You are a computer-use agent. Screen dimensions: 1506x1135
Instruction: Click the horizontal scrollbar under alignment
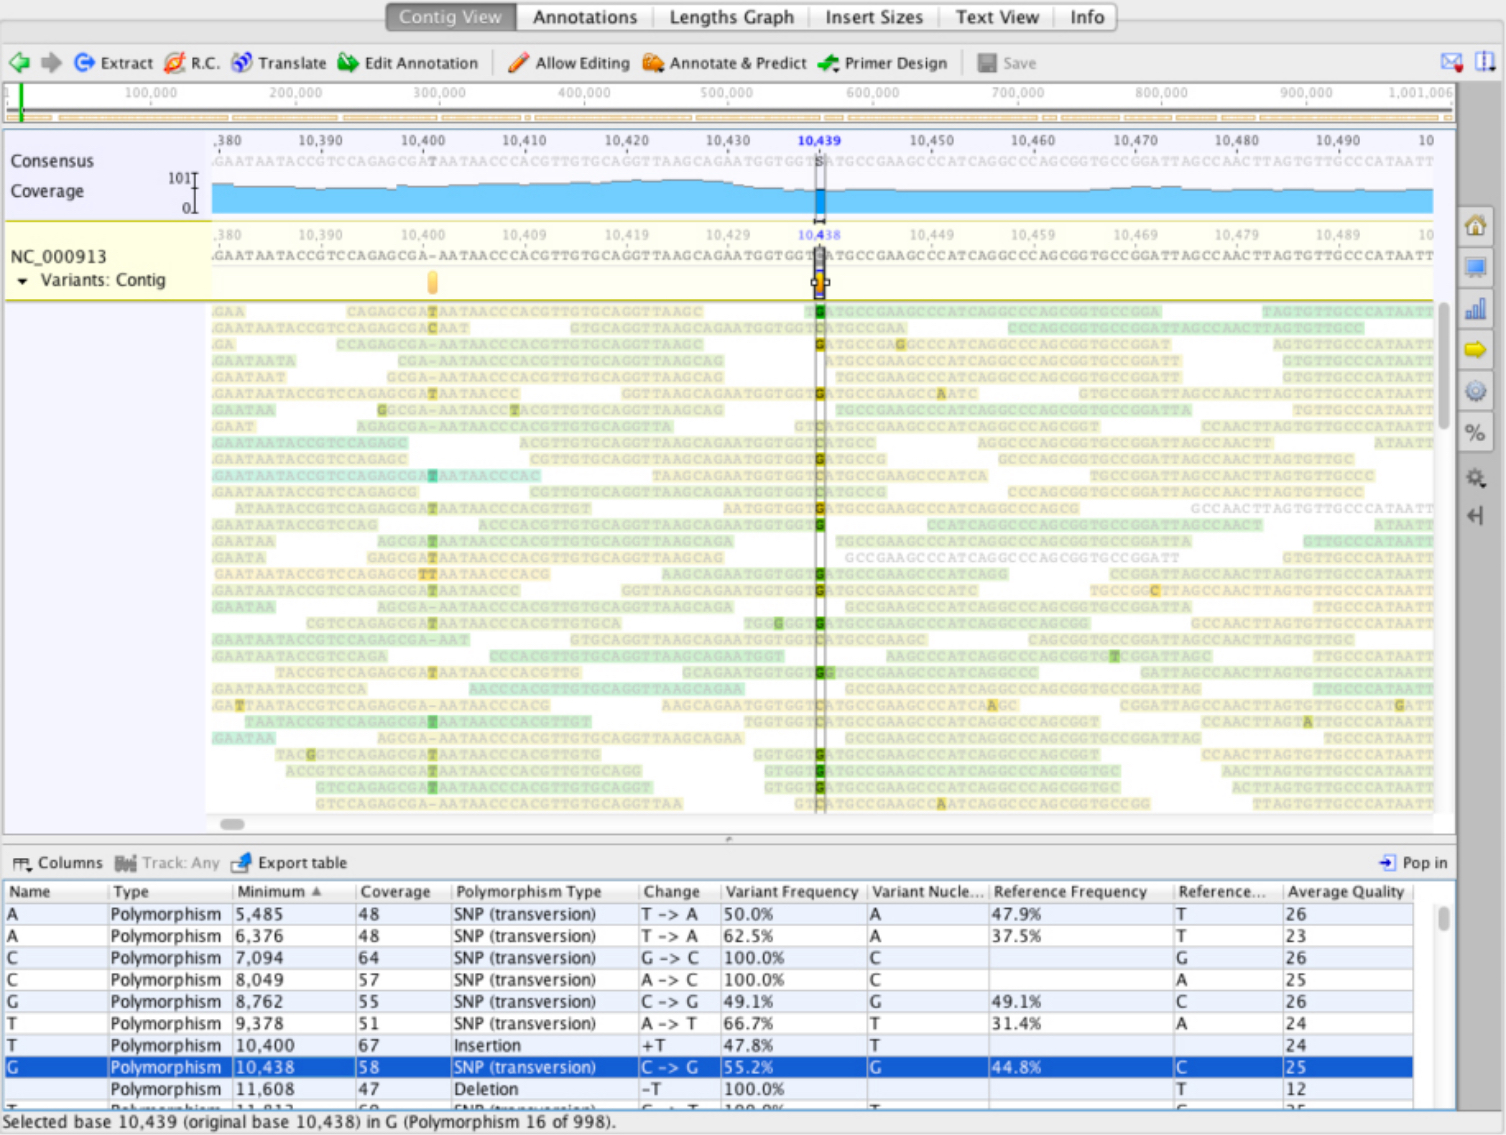click(x=232, y=825)
